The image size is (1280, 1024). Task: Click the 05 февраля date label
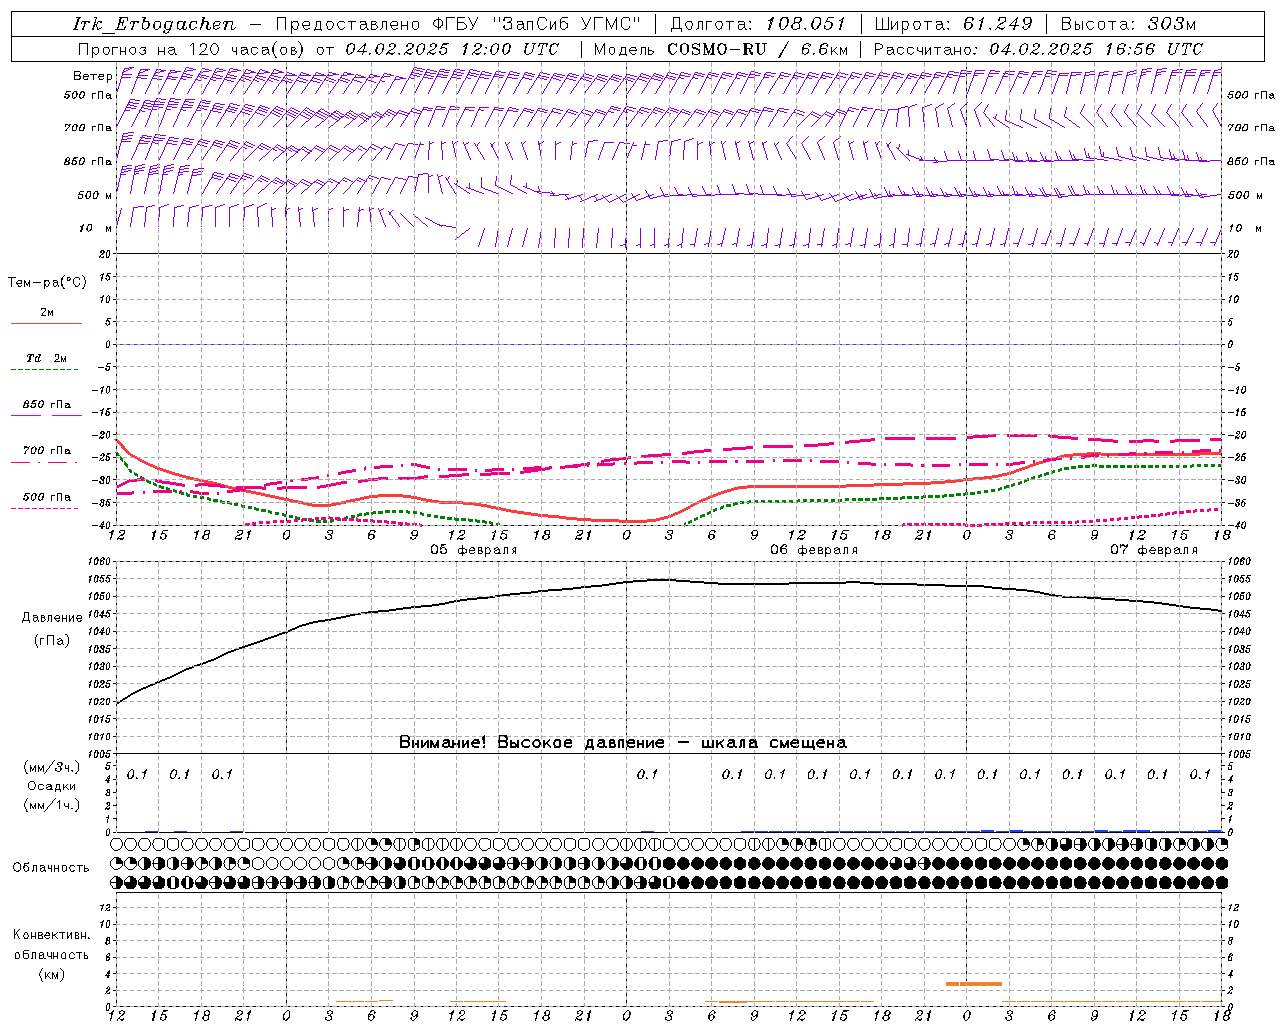pyautogui.click(x=474, y=550)
